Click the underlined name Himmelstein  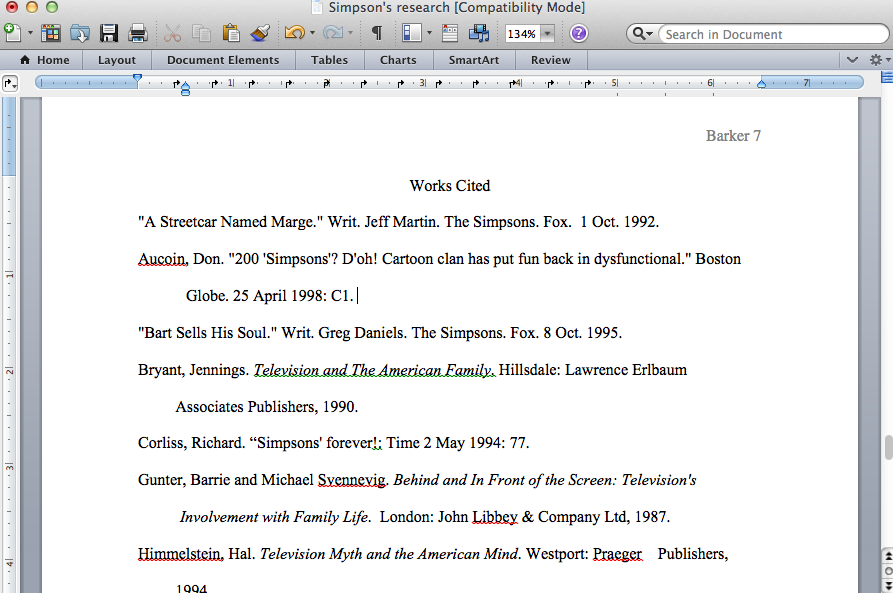[181, 554]
